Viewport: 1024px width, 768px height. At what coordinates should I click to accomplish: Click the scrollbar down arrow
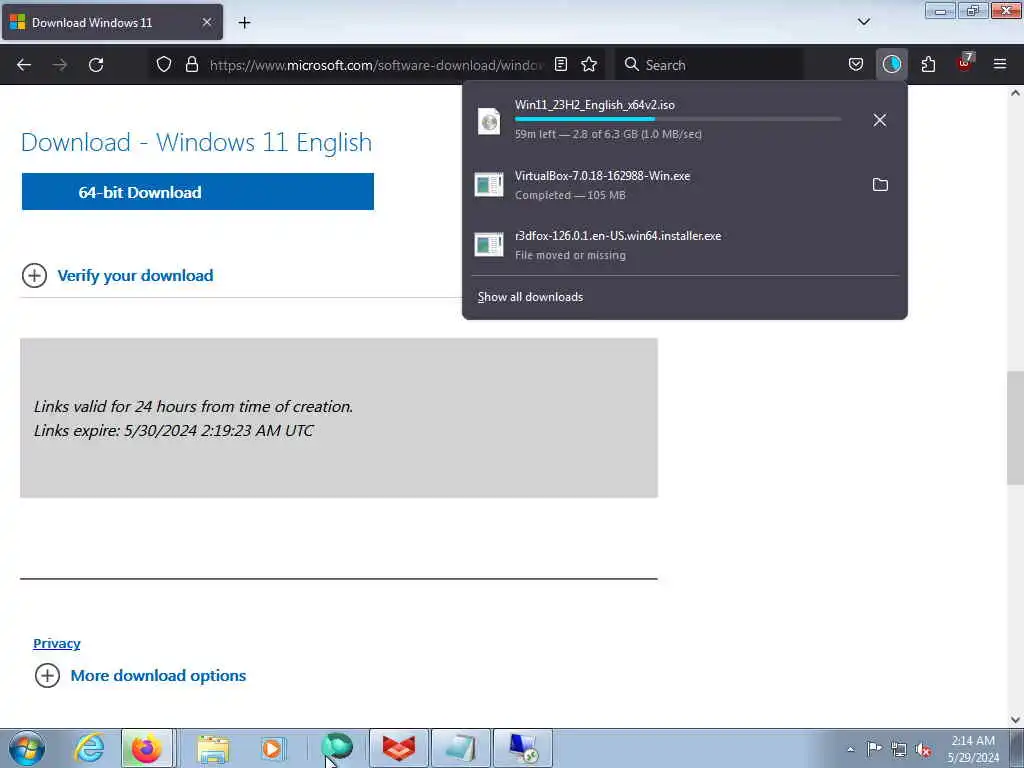click(x=1015, y=720)
